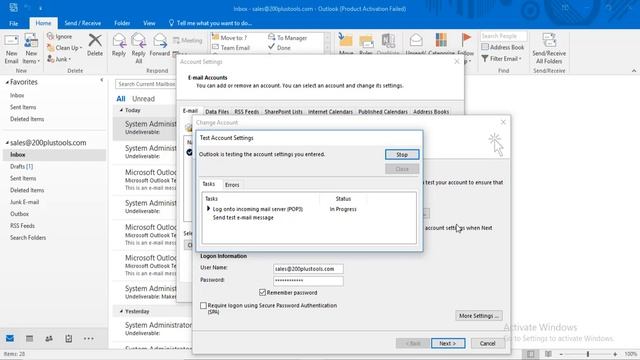Click the zoom out minus button
This screenshot has width=640, height=360.
pyautogui.click(x=562, y=354)
